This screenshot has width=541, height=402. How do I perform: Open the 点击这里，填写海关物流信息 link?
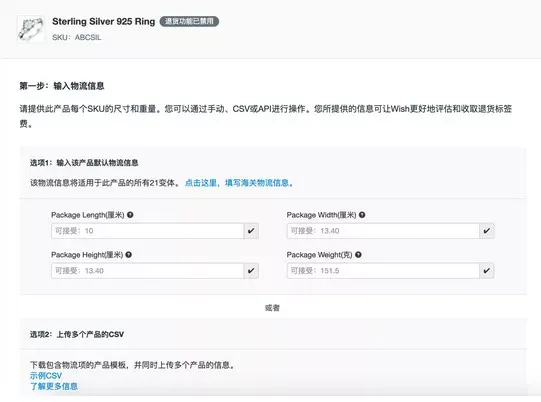239,183
